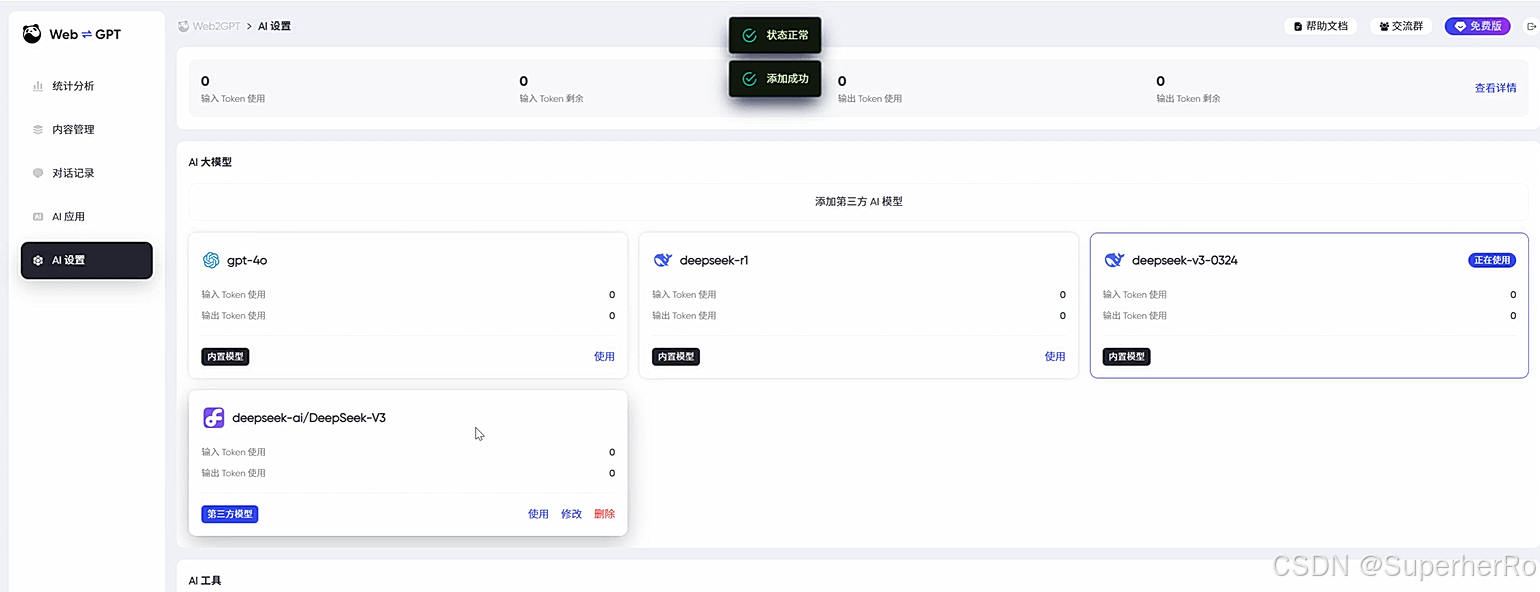Screen dimensions: 1540x592
Task: Click the 对话记录 chat bubble icon
Action: (x=38, y=173)
